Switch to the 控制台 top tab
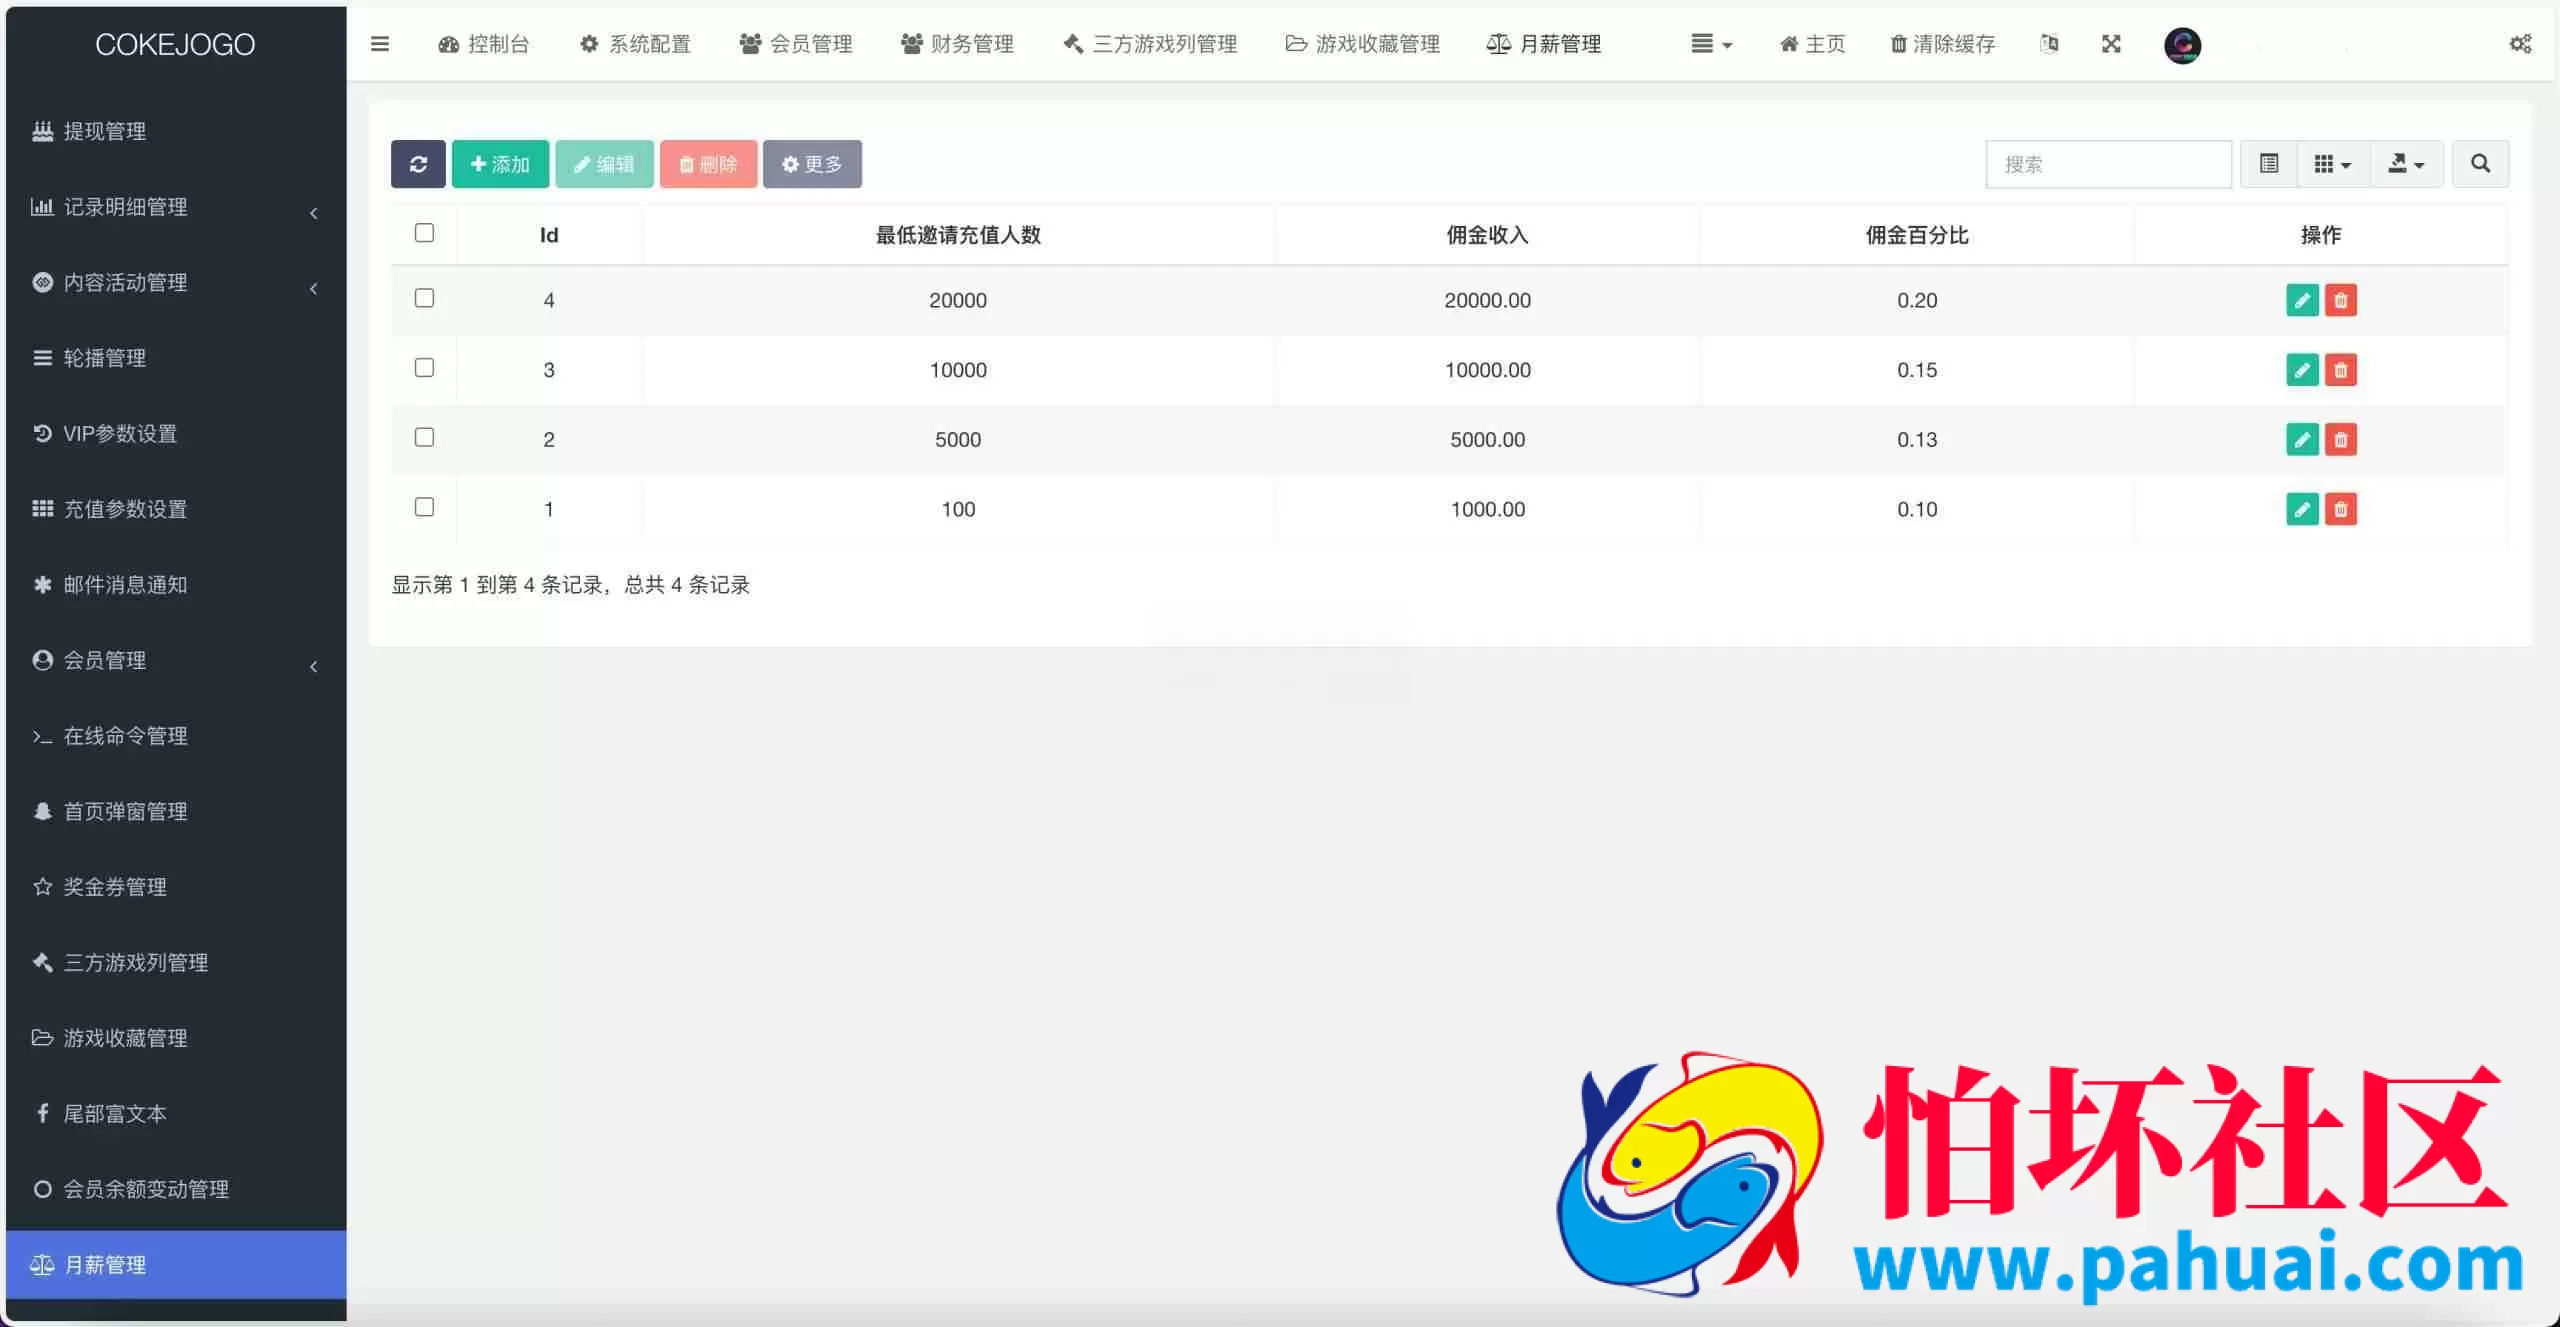2560x1327 pixels. click(484, 44)
